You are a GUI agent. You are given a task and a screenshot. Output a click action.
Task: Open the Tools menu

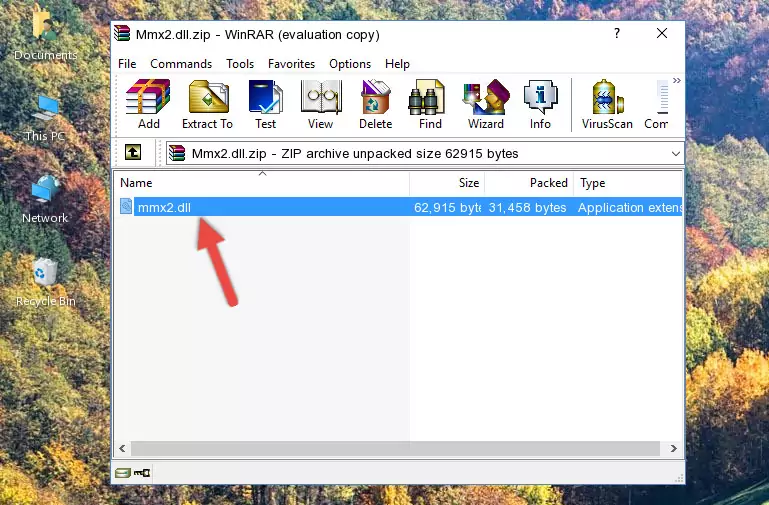click(240, 64)
